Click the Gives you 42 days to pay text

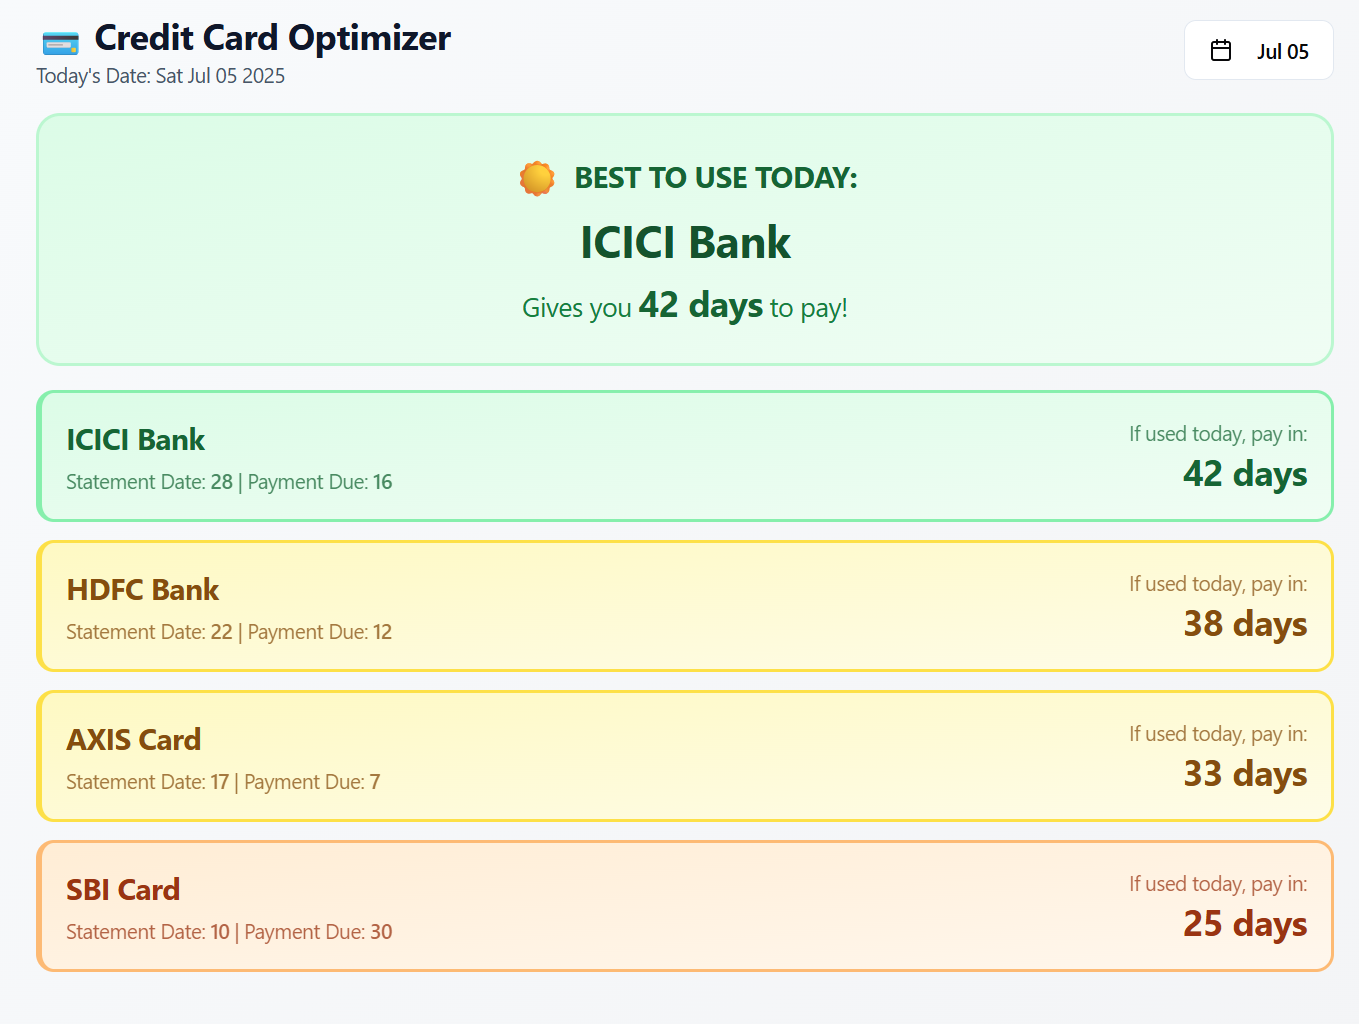point(684,306)
